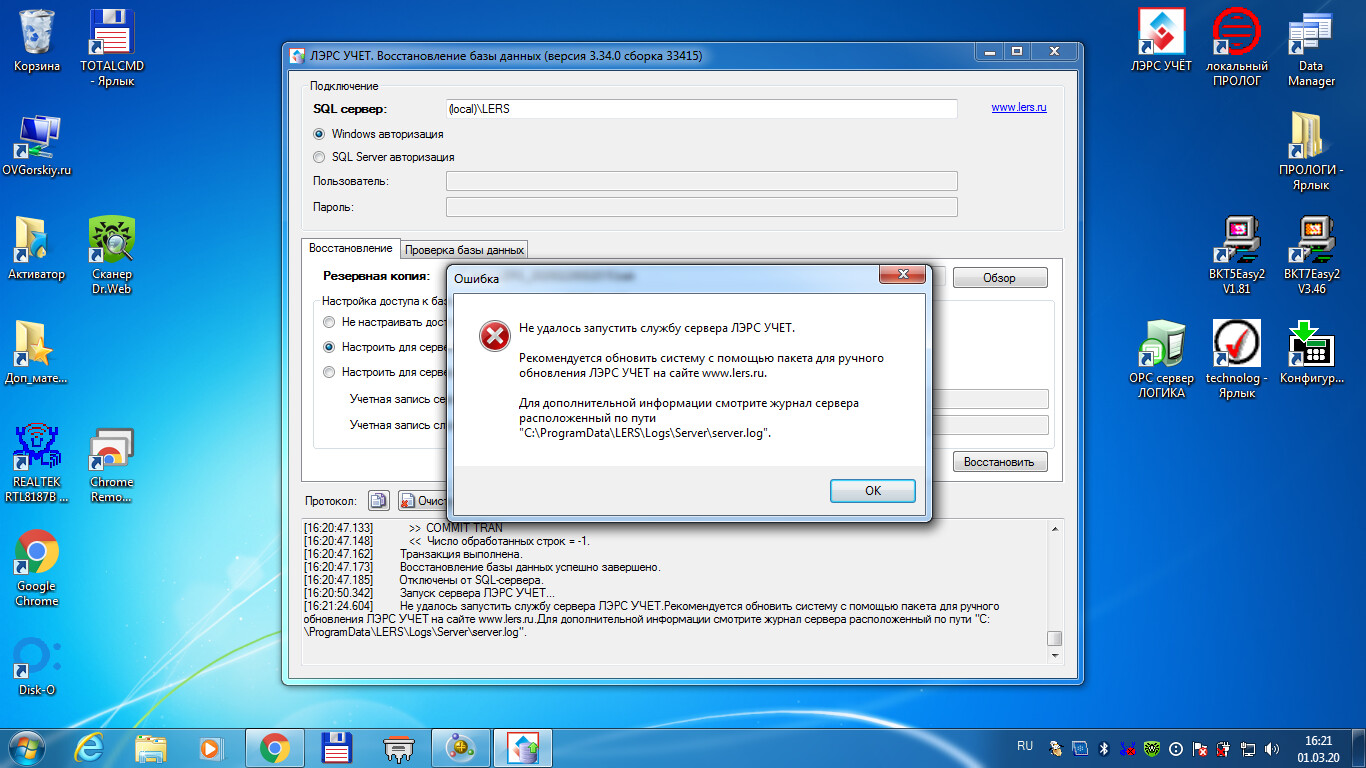
Task: Click log line '>> COMMIT TRAN'
Action: pyautogui.click(x=456, y=528)
